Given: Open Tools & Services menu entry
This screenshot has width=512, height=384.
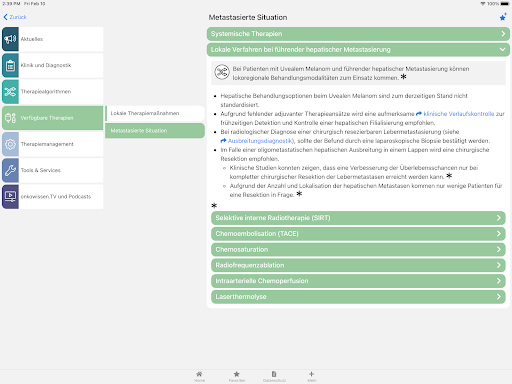Looking at the screenshot, I should point(53,170).
